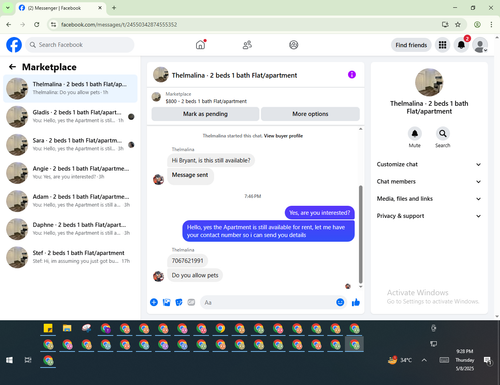Open the Angie conversation
Image resolution: width=500 pixels, height=385 pixels.
[x=70, y=173]
